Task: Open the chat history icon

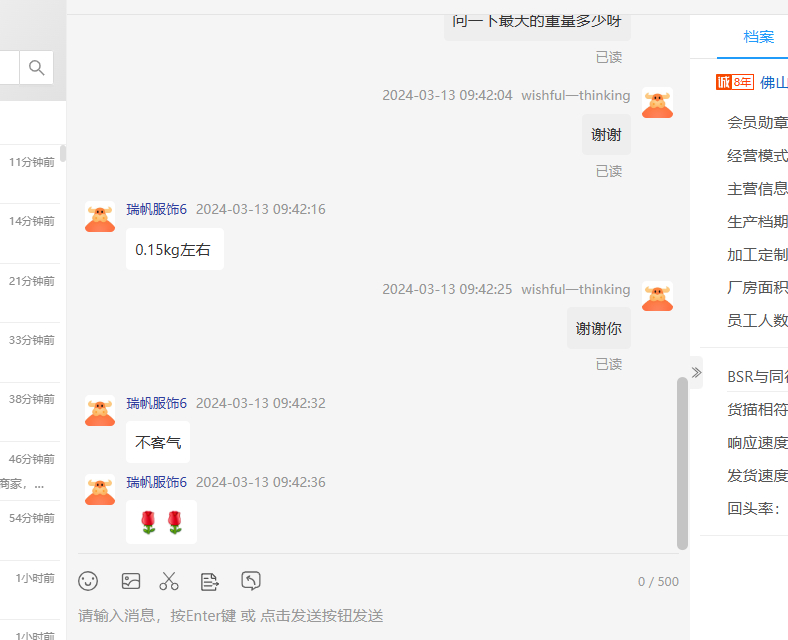Action: [251, 581]
